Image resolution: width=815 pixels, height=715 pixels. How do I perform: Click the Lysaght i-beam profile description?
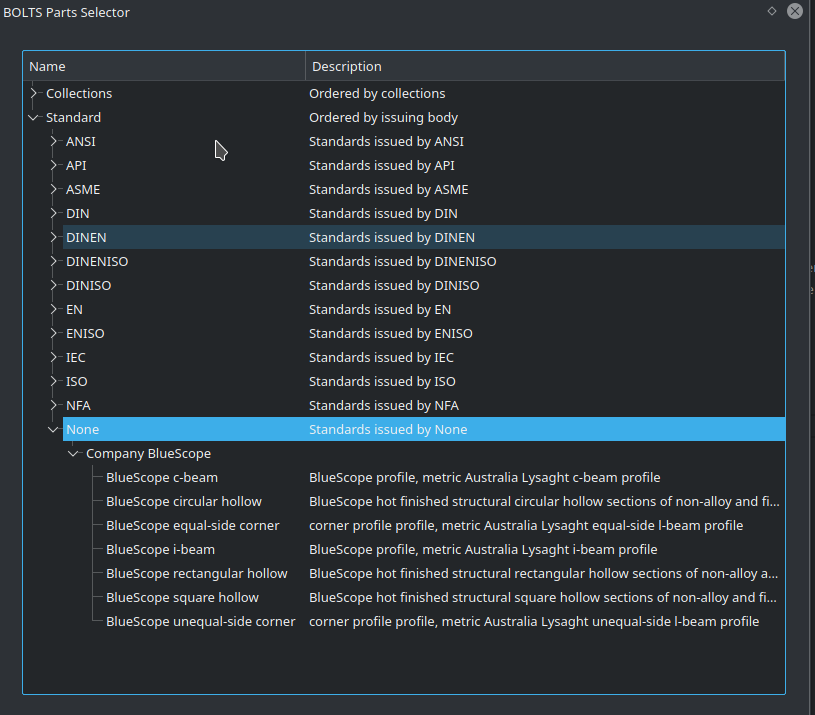coord(483,549)
